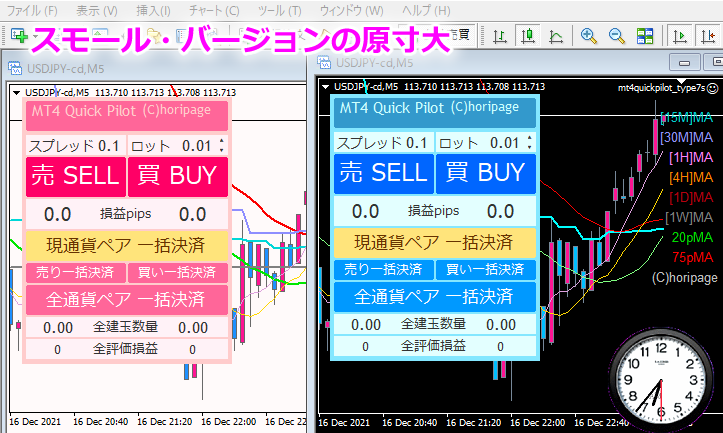Click the analog clock widget
The height and width of the screenshot is (433, 723).
pos(661,381)
